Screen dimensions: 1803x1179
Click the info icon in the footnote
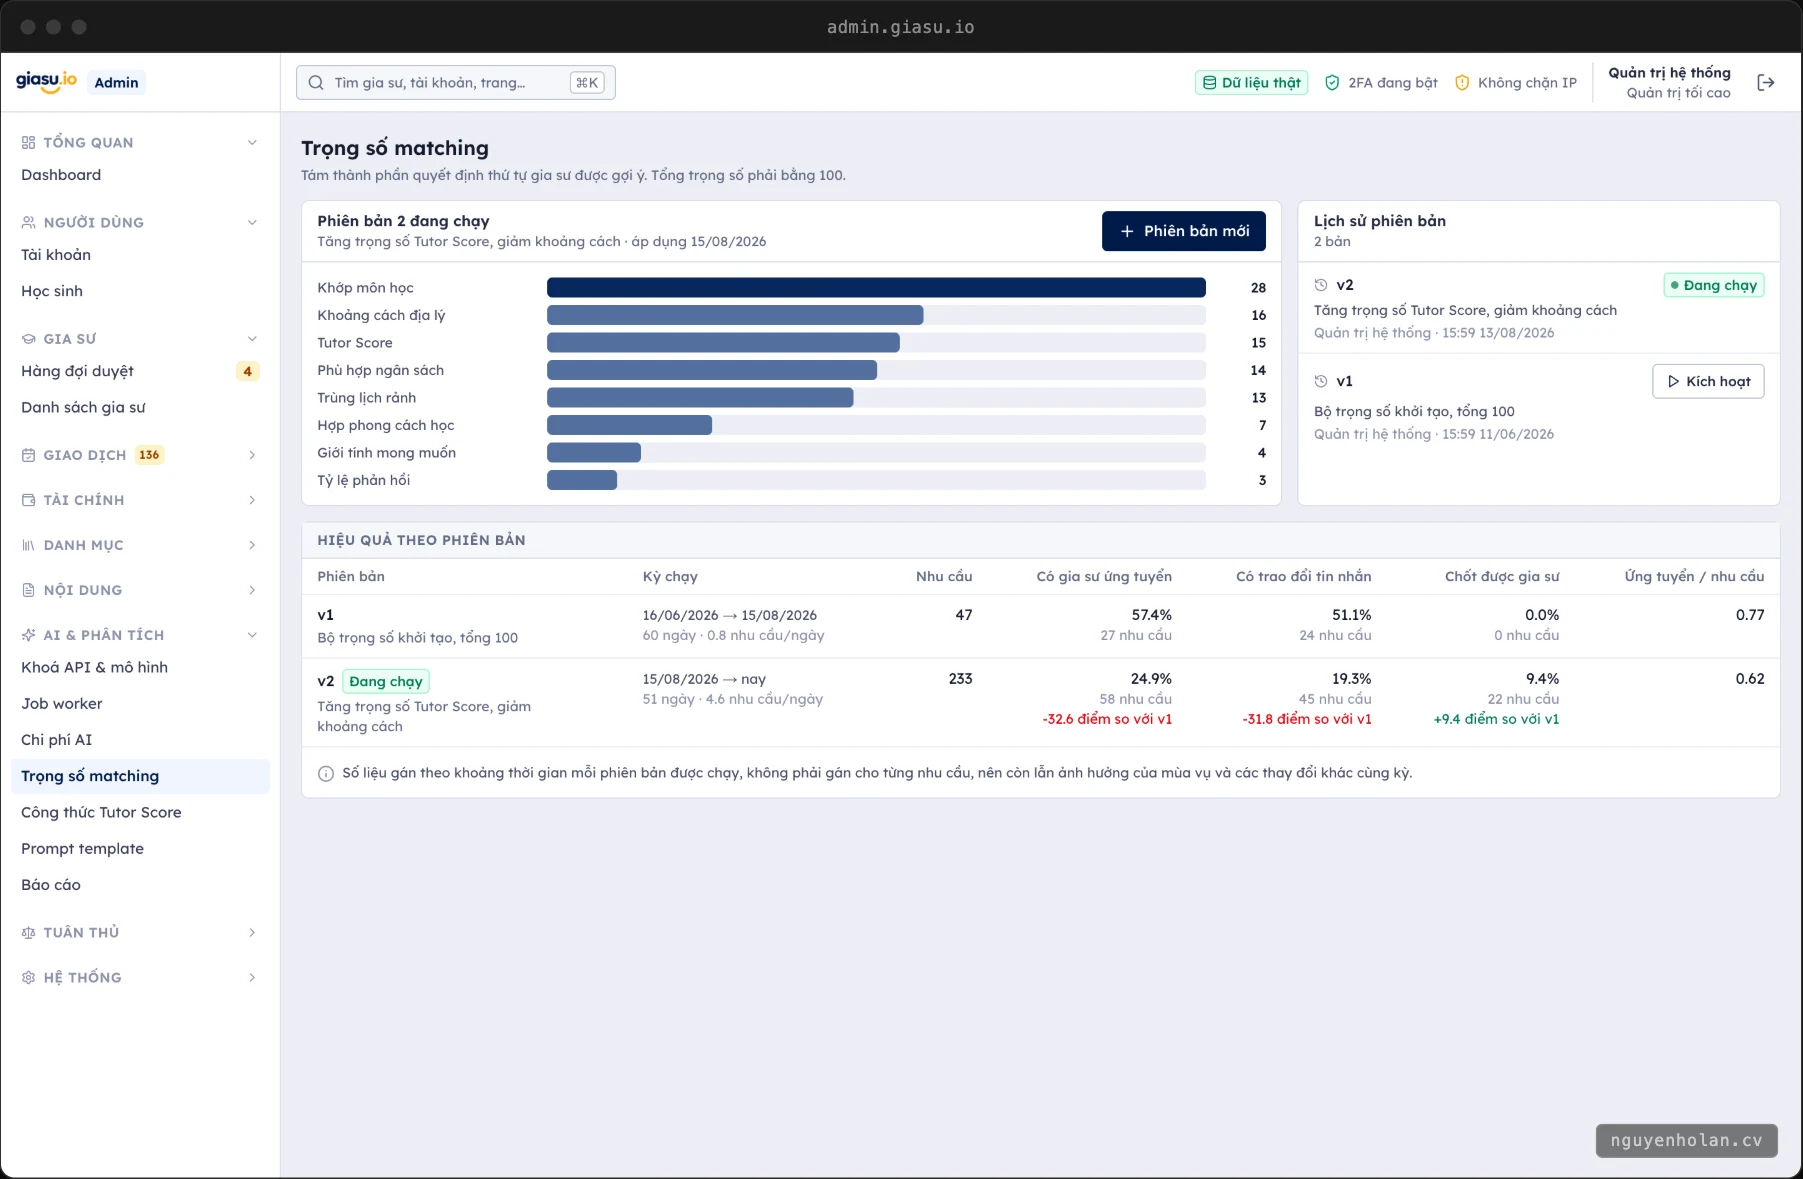pos(326,773)
